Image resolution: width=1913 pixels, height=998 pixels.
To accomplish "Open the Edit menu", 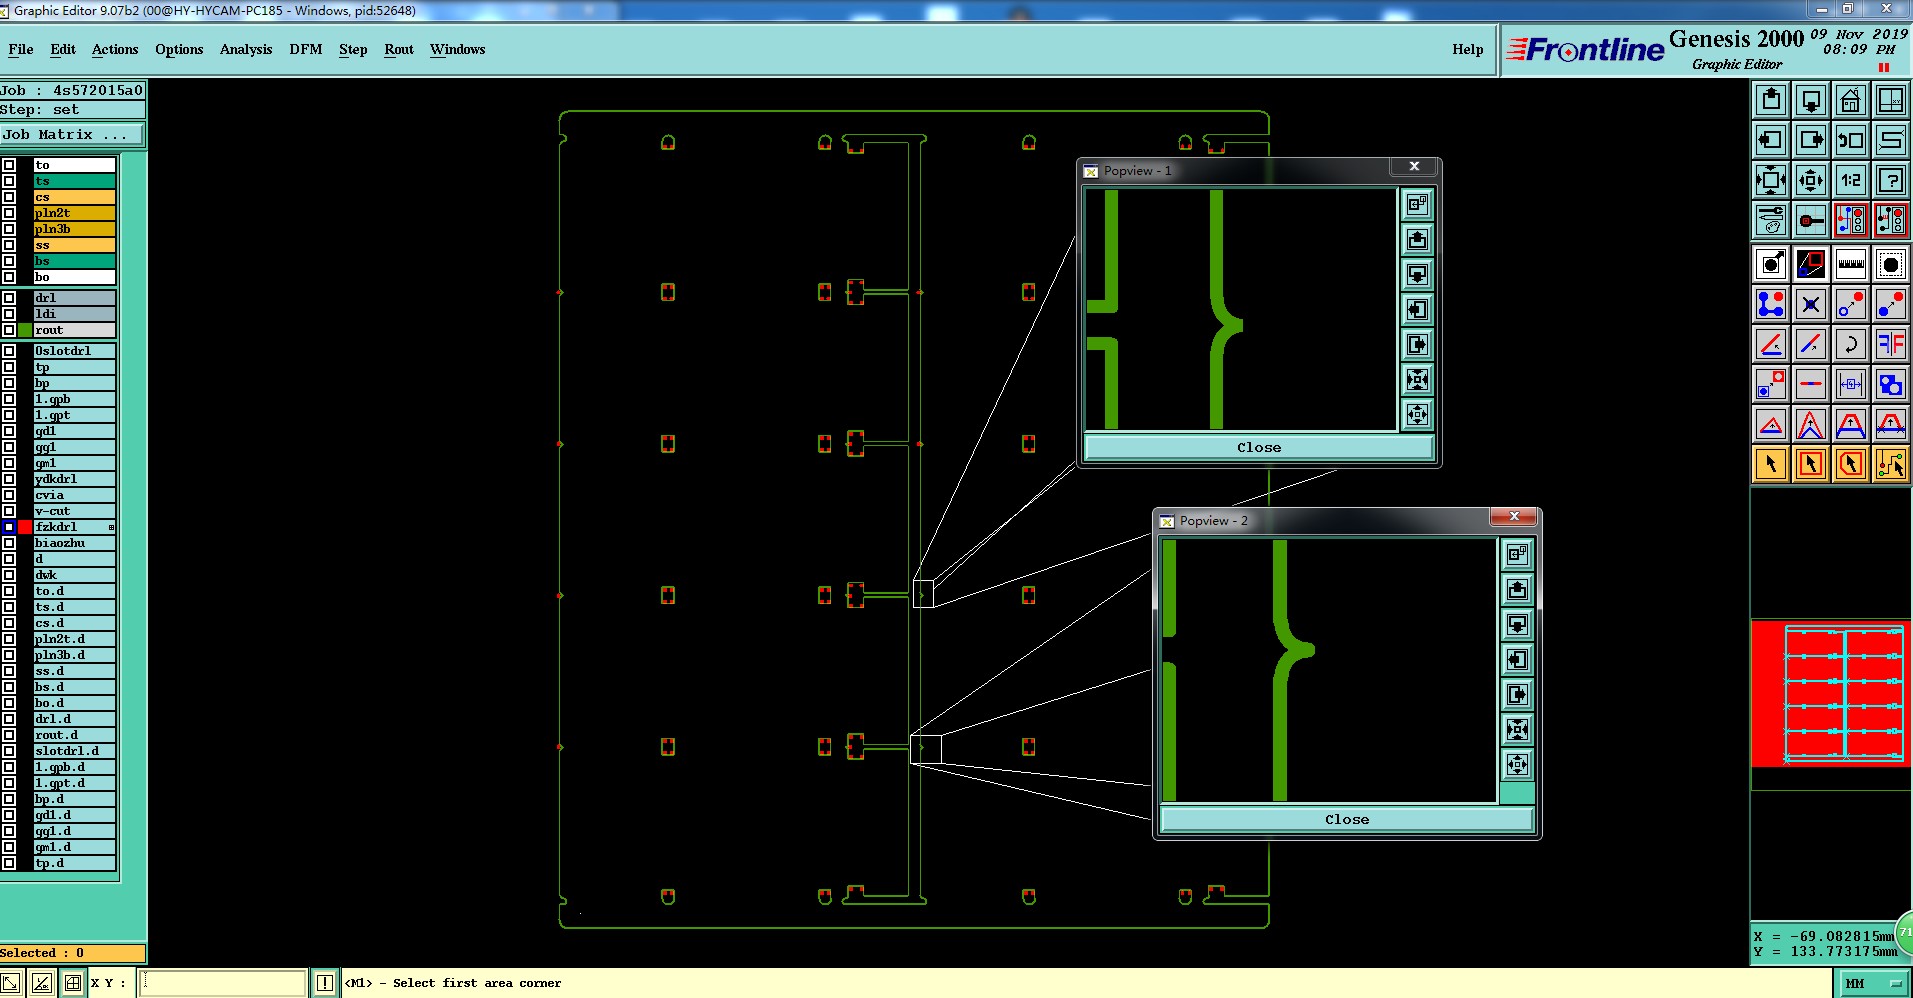I will point(63,49).
